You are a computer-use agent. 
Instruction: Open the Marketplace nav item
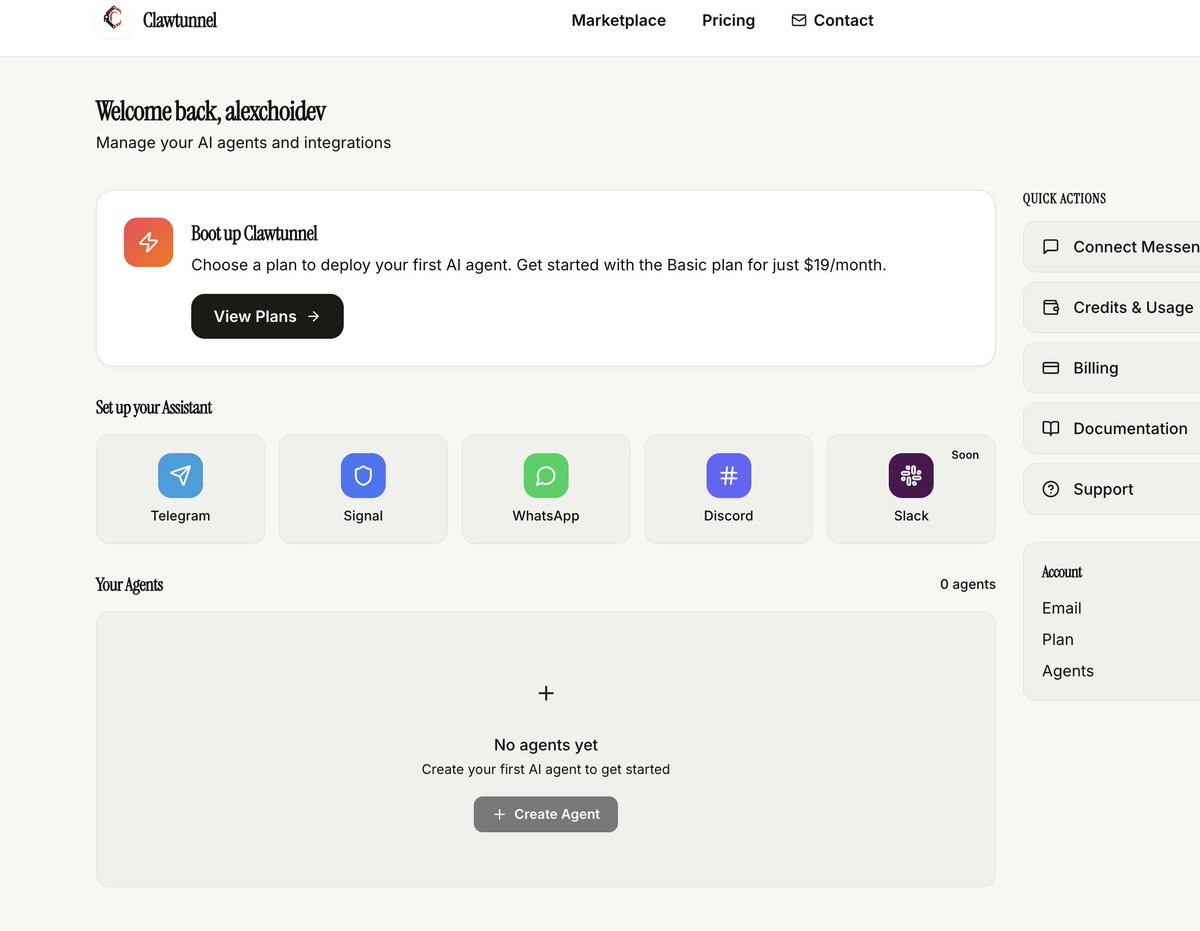pos(618,20)
